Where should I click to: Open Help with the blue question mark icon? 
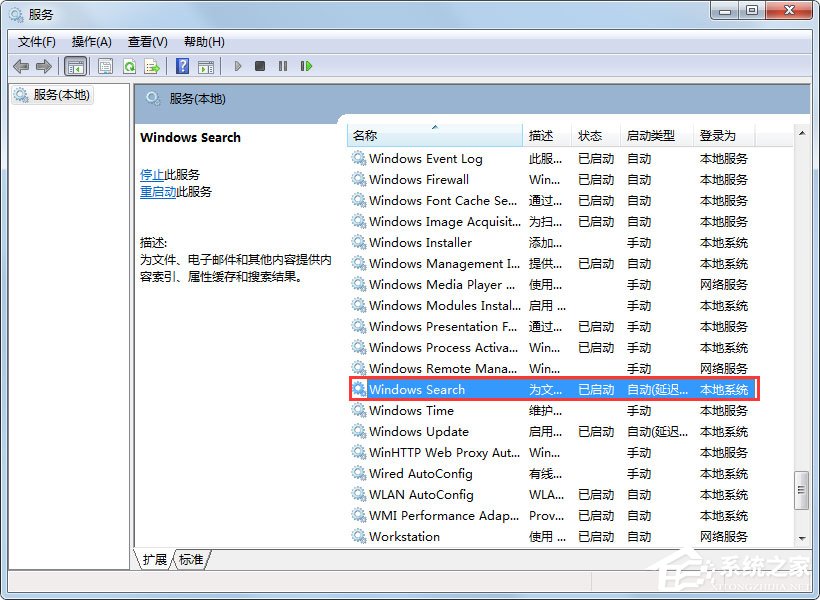pos(183,66)
